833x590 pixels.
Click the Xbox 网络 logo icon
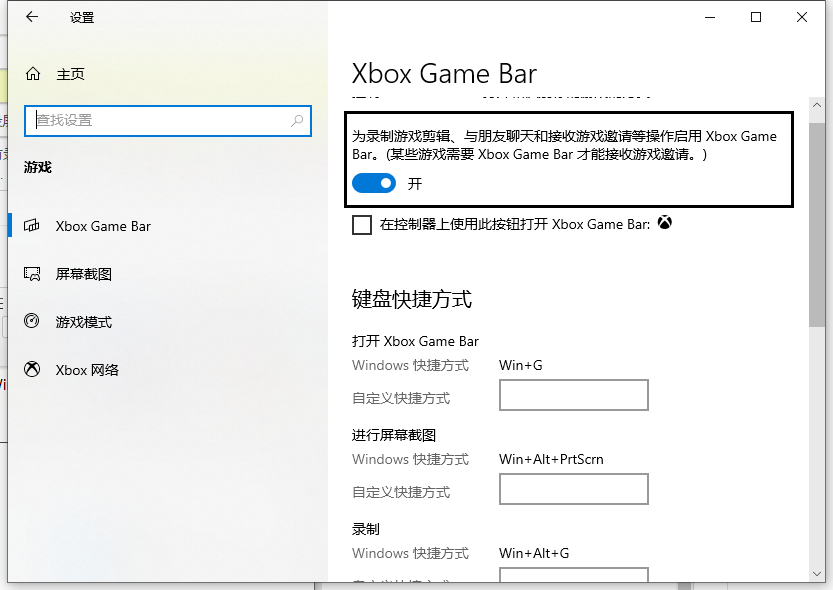point(32,369)
